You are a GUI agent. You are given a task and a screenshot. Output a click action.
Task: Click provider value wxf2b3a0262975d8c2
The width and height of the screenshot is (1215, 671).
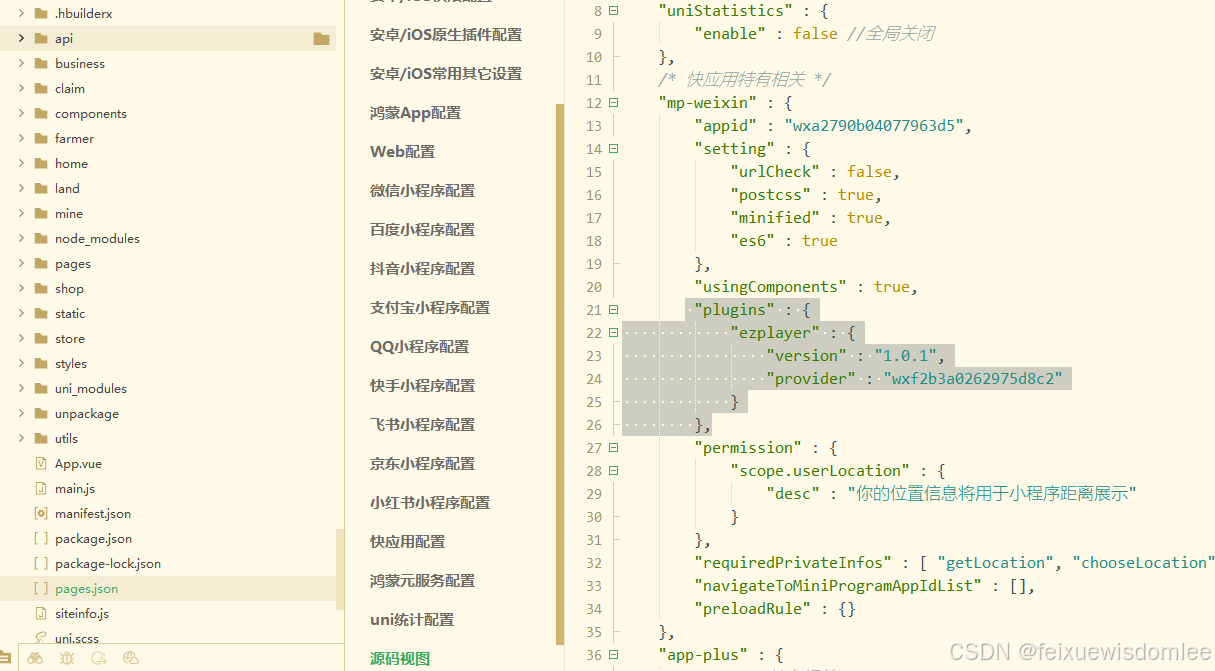pos(975,379)
